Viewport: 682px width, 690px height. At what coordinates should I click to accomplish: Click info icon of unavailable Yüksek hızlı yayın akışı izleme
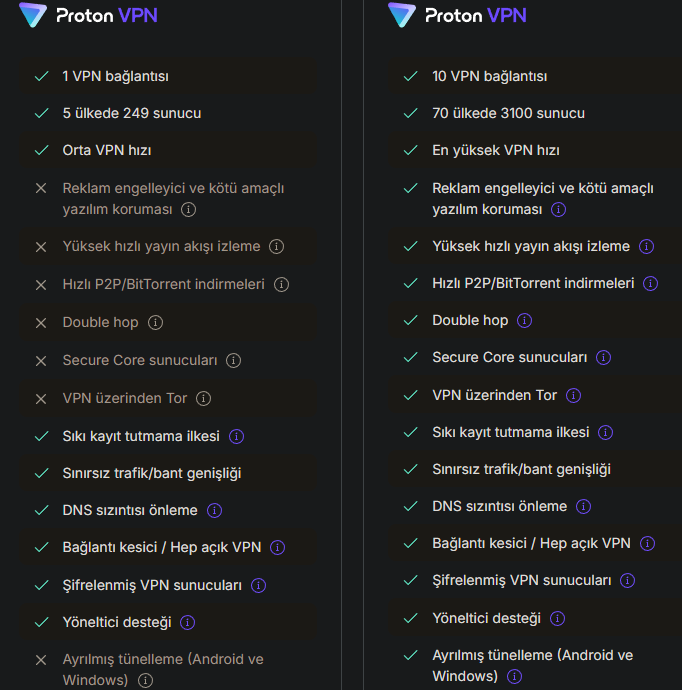(x=276, y=247)
